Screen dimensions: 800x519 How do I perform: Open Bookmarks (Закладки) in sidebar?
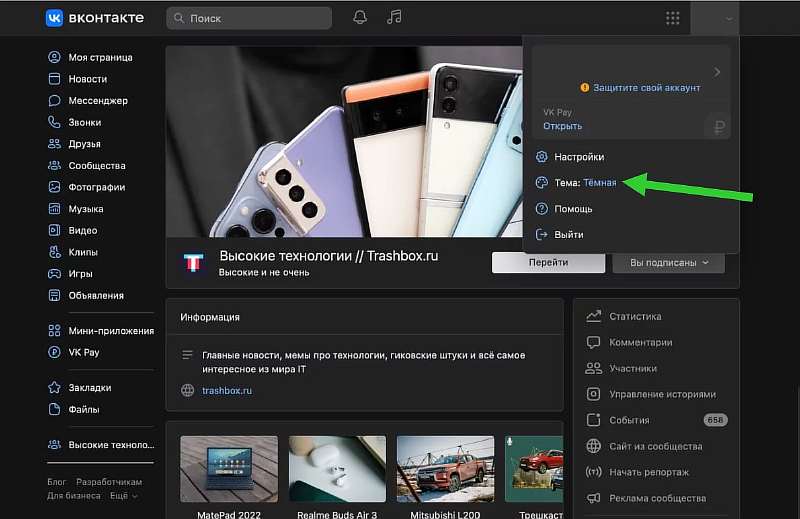tap(89, 387)
